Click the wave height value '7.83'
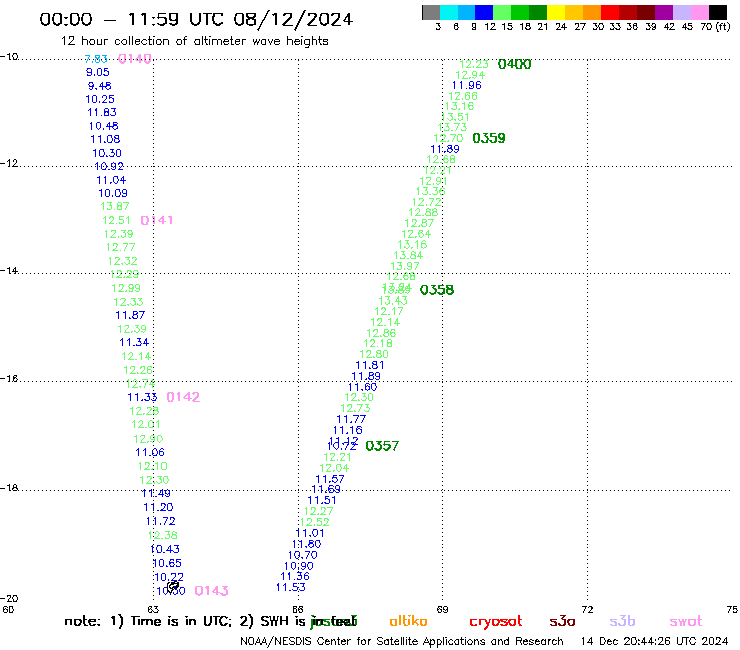This screenshot has width=740, height=650. click(96, 59)
